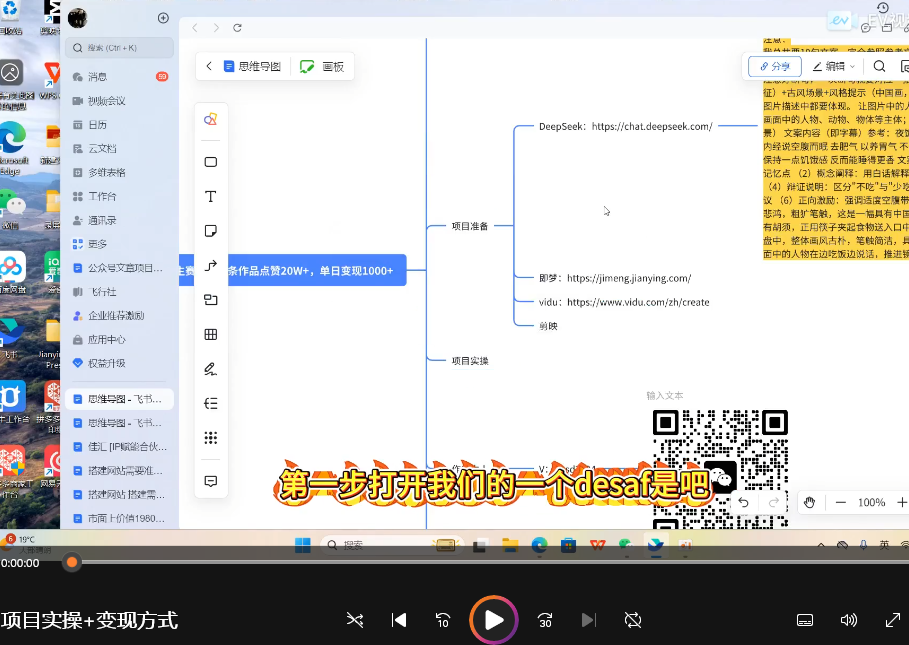
Task: Redo last whiteboard action
Action: pos(773,502)
